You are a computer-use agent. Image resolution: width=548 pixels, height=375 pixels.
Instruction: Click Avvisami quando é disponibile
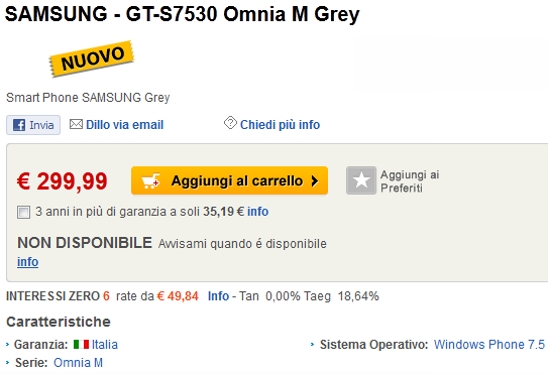pyautogui.click(x=242, y=244)
